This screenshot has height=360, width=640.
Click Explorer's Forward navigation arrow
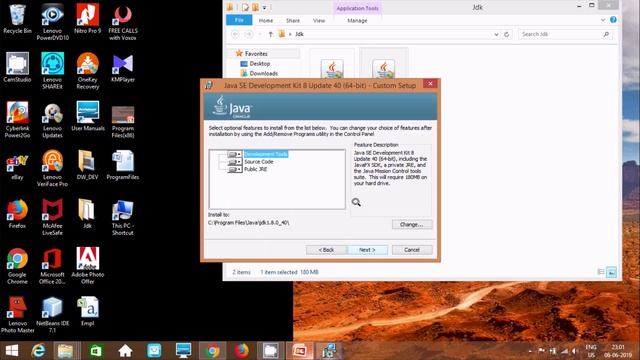249,34
